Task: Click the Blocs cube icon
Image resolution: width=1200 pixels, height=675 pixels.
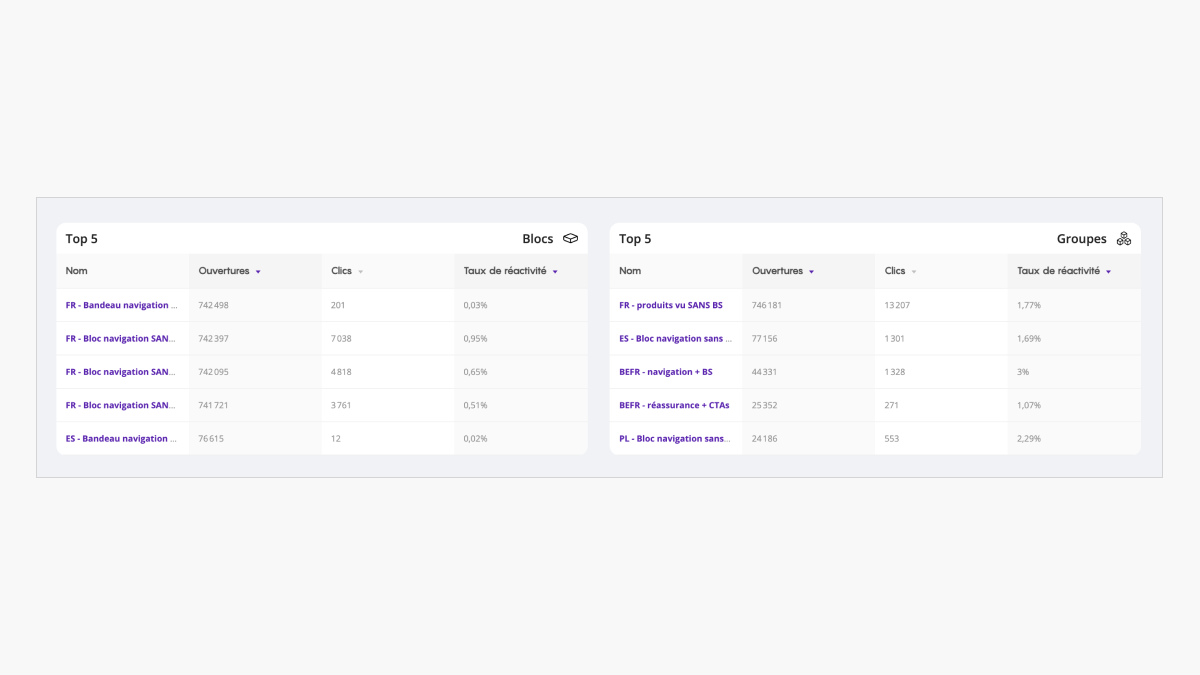Action: point(571,239)
